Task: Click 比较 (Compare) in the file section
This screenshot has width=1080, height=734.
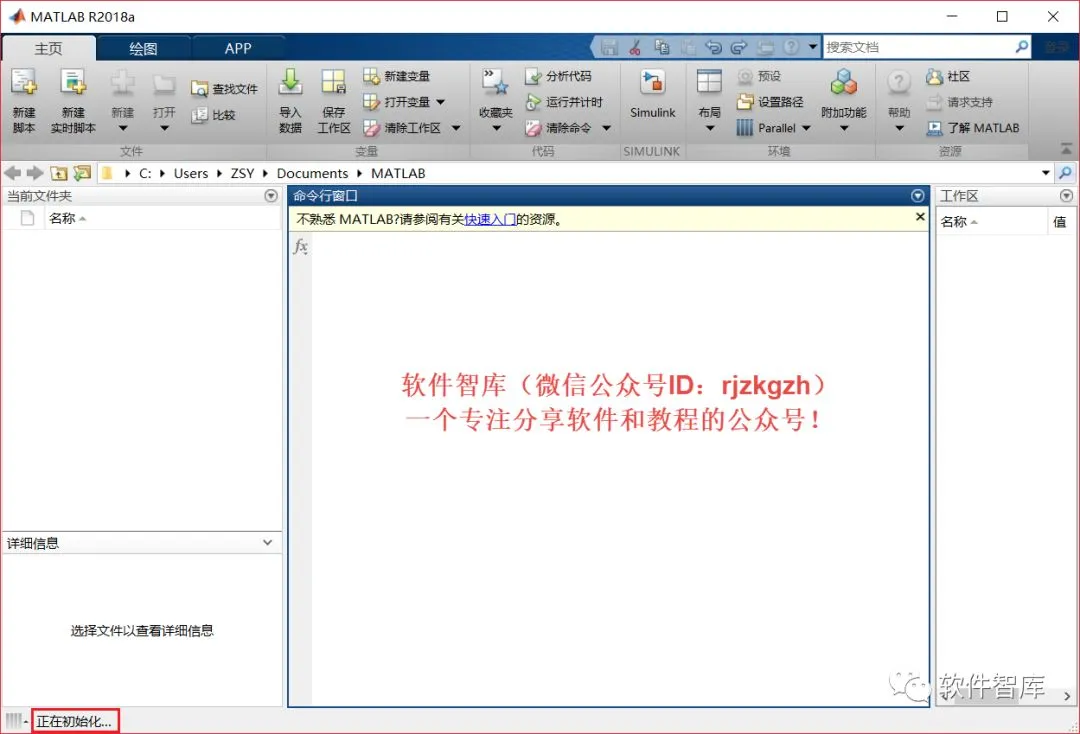Action: point(214,115)
